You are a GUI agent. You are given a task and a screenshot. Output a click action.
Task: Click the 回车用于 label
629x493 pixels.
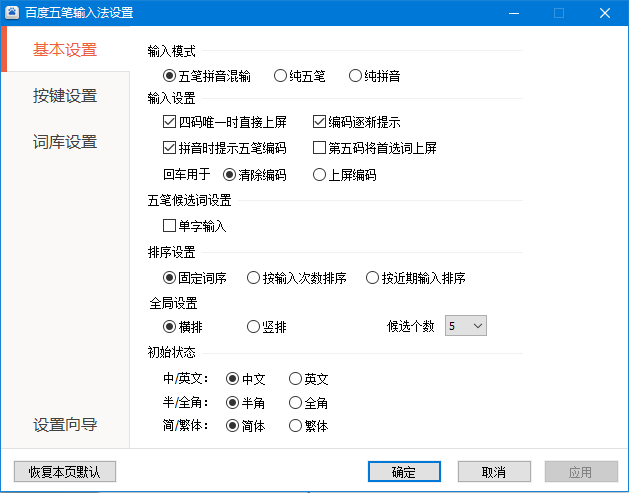(187, 174)
